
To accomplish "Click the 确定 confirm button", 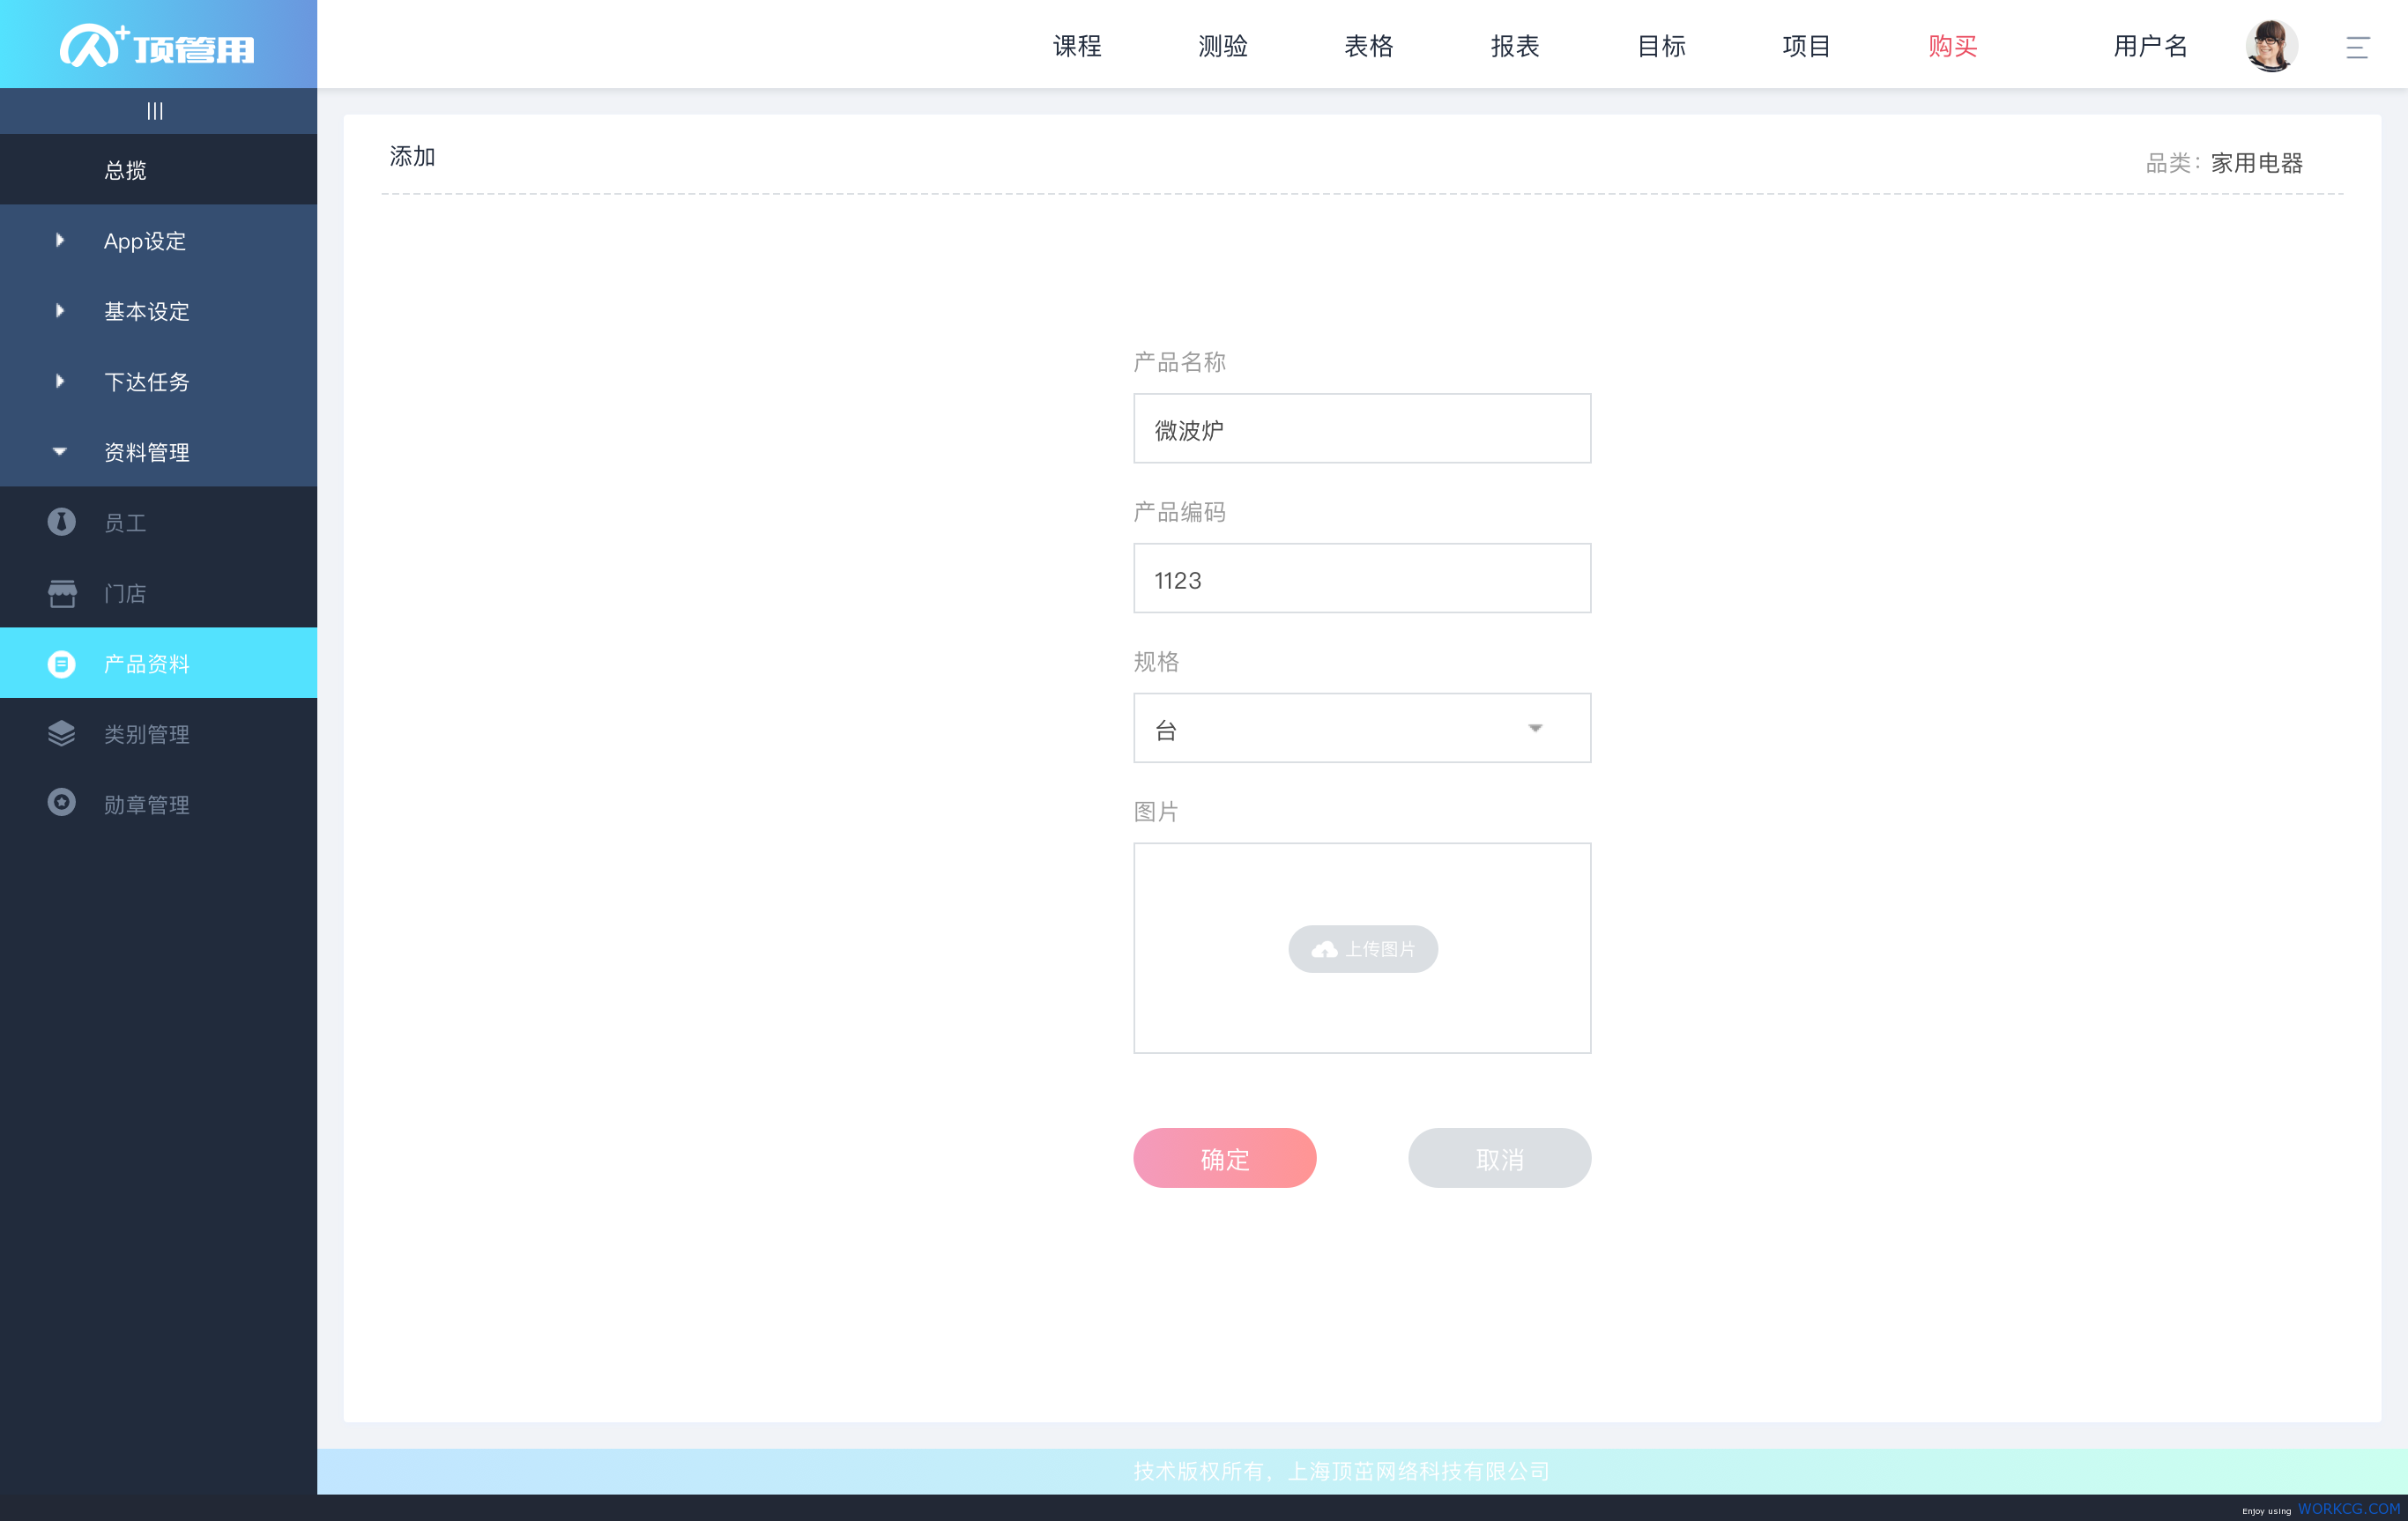I will (1224, 1158).
